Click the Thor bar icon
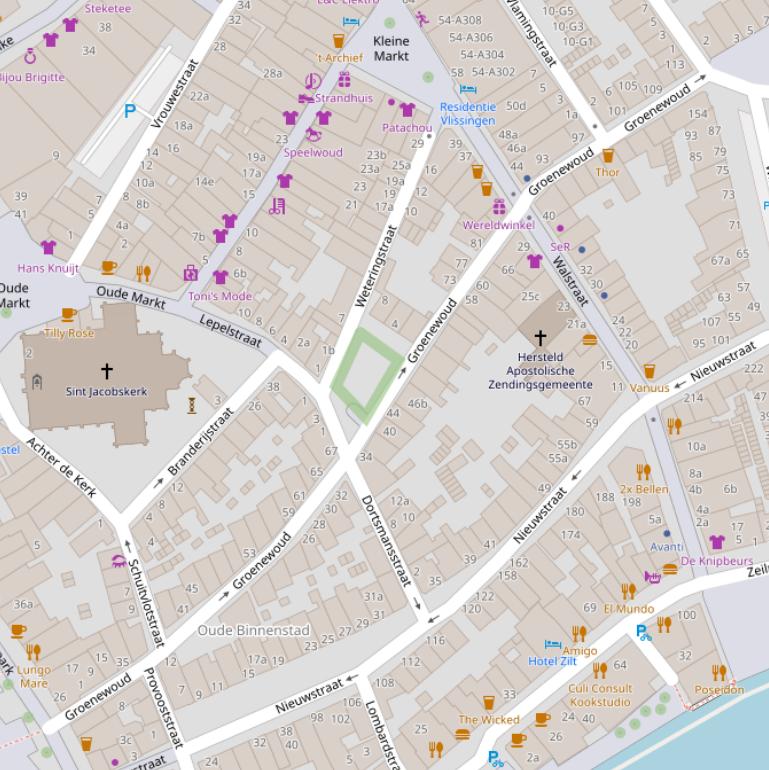Viewport: 769px width, 770px height. click(x=607, y=155)
